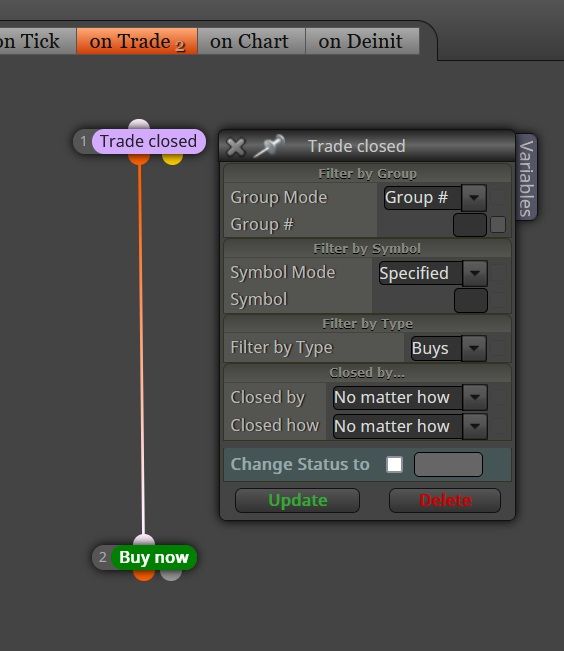Close the Trade closed properties panel
This screenshot has width=564, height=651.
click(x=235, y=147)
